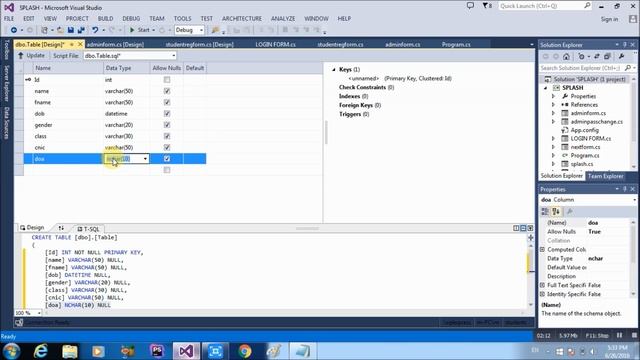Click the Open File folder icon
Viewport: 640px width, 360px height.
coord(60,30)
